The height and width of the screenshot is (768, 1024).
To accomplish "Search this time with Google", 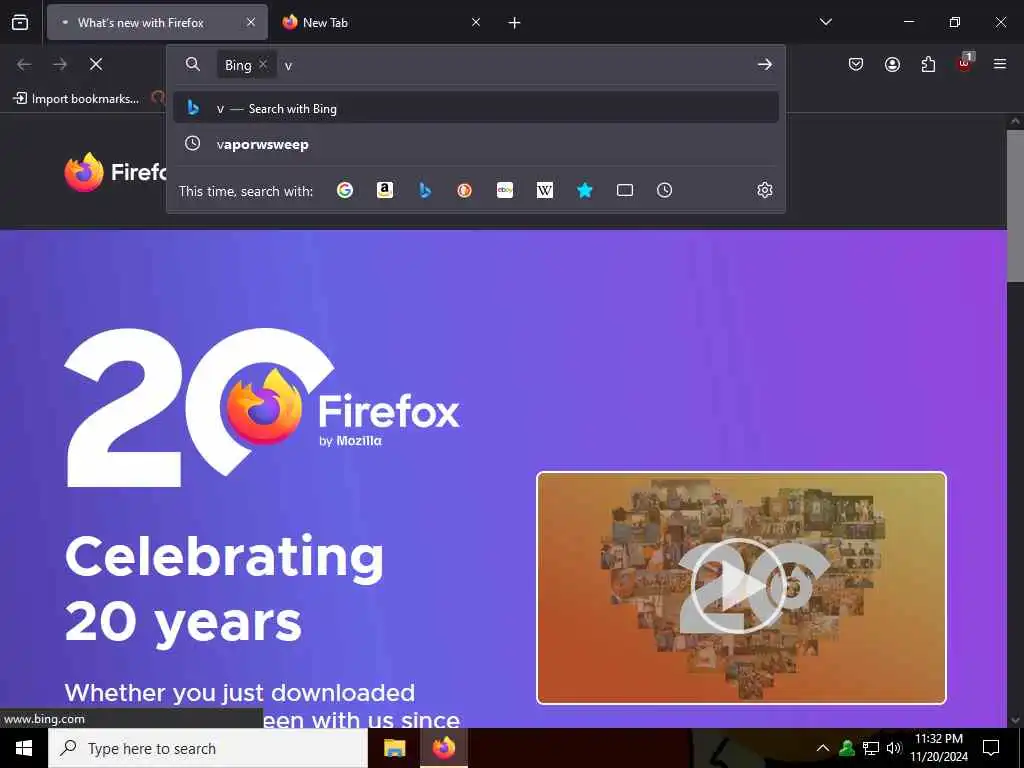I will tap(345, 190).
